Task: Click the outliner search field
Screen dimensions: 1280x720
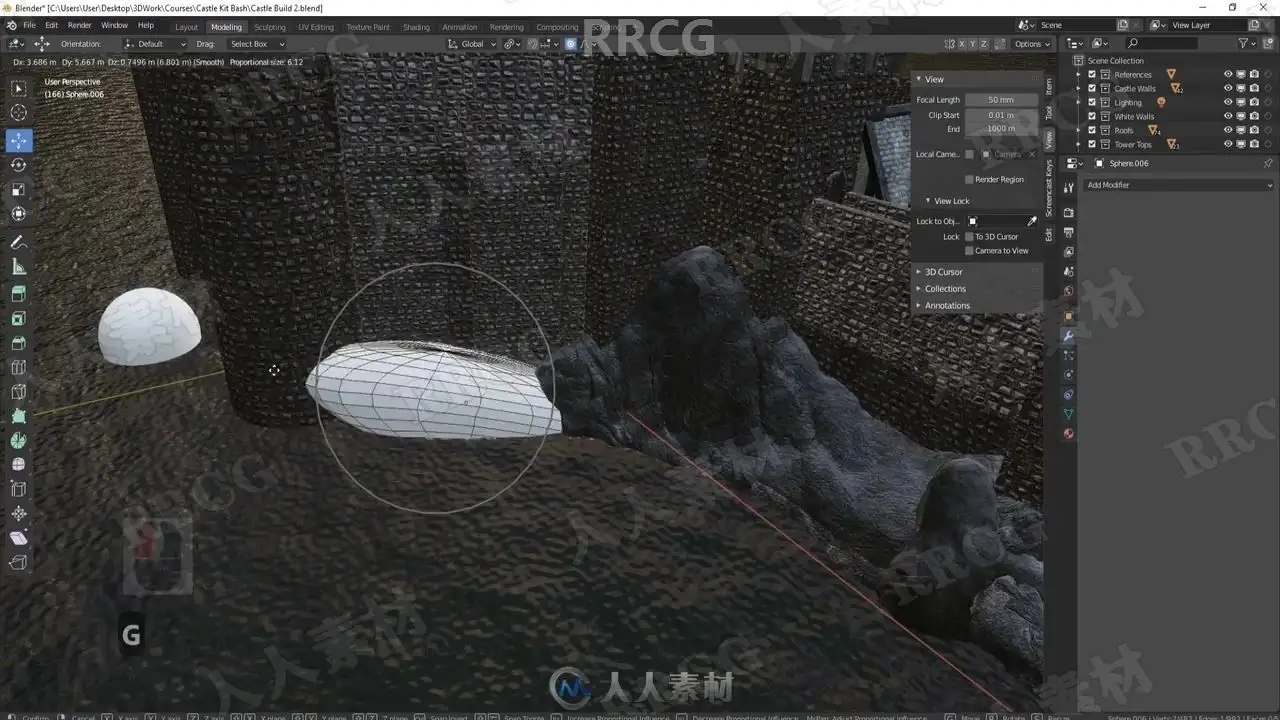Action: coord(1160,43)
